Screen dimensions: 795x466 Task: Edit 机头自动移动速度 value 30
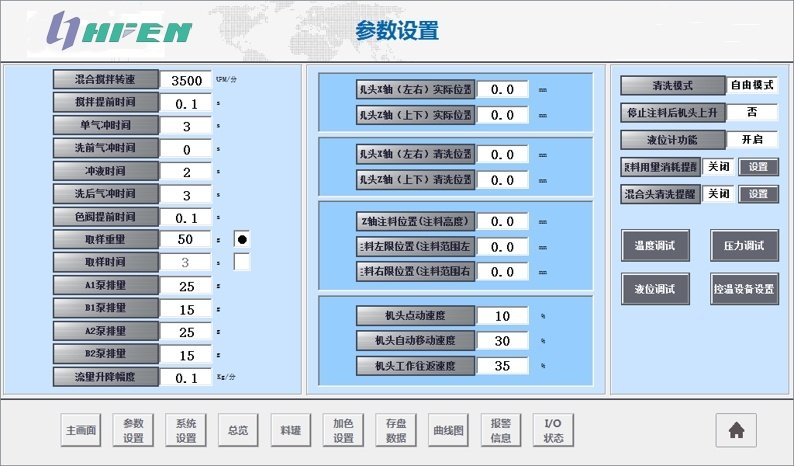click(502, 341)
